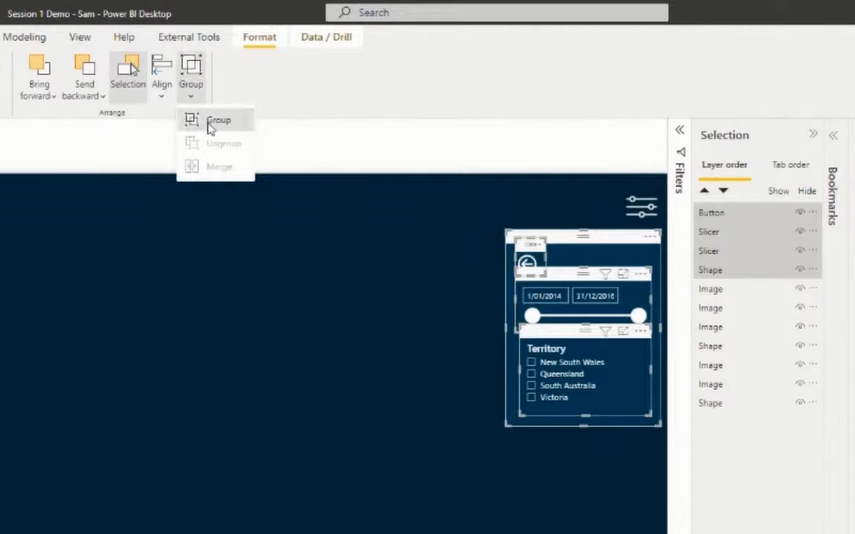Image resolution: width=855 pixels, height=534 pixels.
Task: Move selected layer down with down arrow
Action: click(723, 190)
